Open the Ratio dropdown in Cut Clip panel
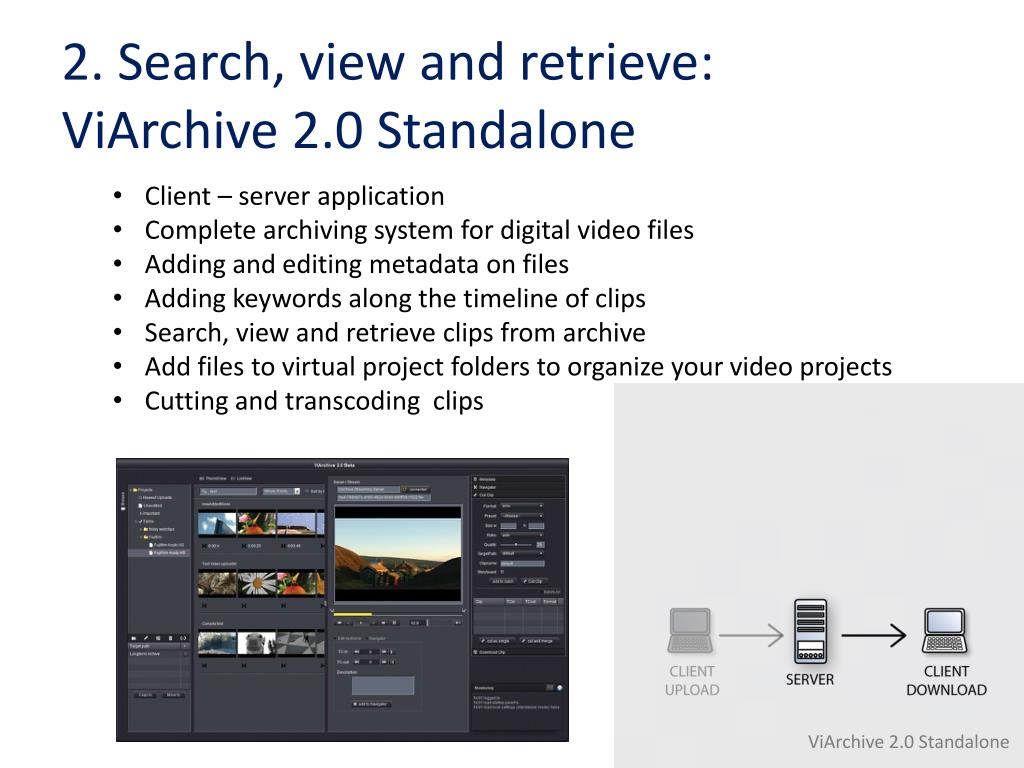The width and height of the screenshot is (1024, 768). tap(522, 535)
